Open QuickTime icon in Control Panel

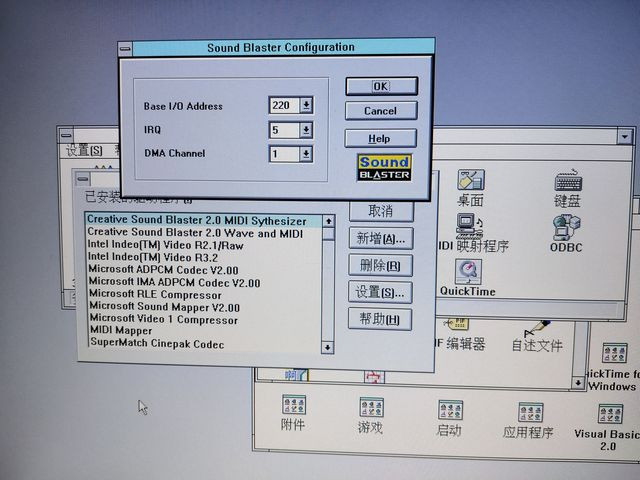[x=468, y=278]
